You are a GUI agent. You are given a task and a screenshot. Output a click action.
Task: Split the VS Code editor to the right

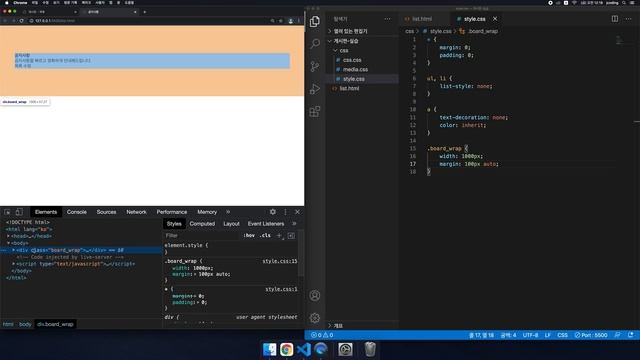615,19
